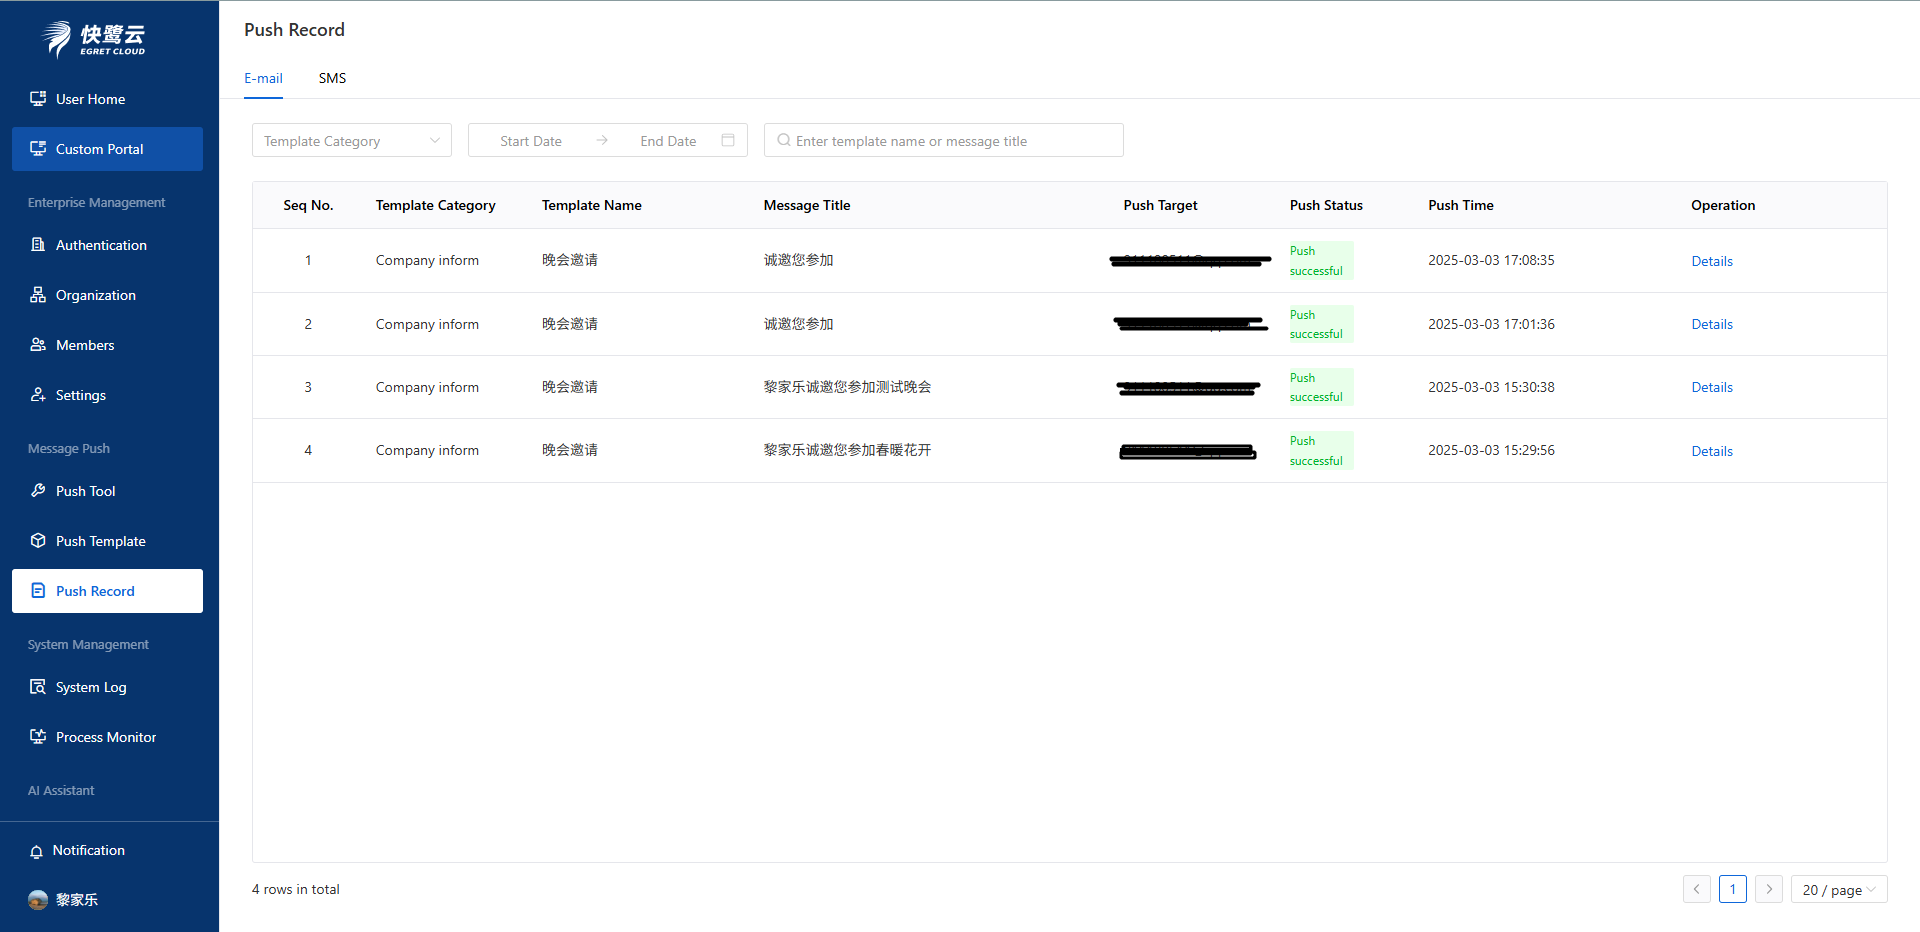1920x932 pixels.
Task: Click the Notification bell icon
Action: tap(37, 851)
